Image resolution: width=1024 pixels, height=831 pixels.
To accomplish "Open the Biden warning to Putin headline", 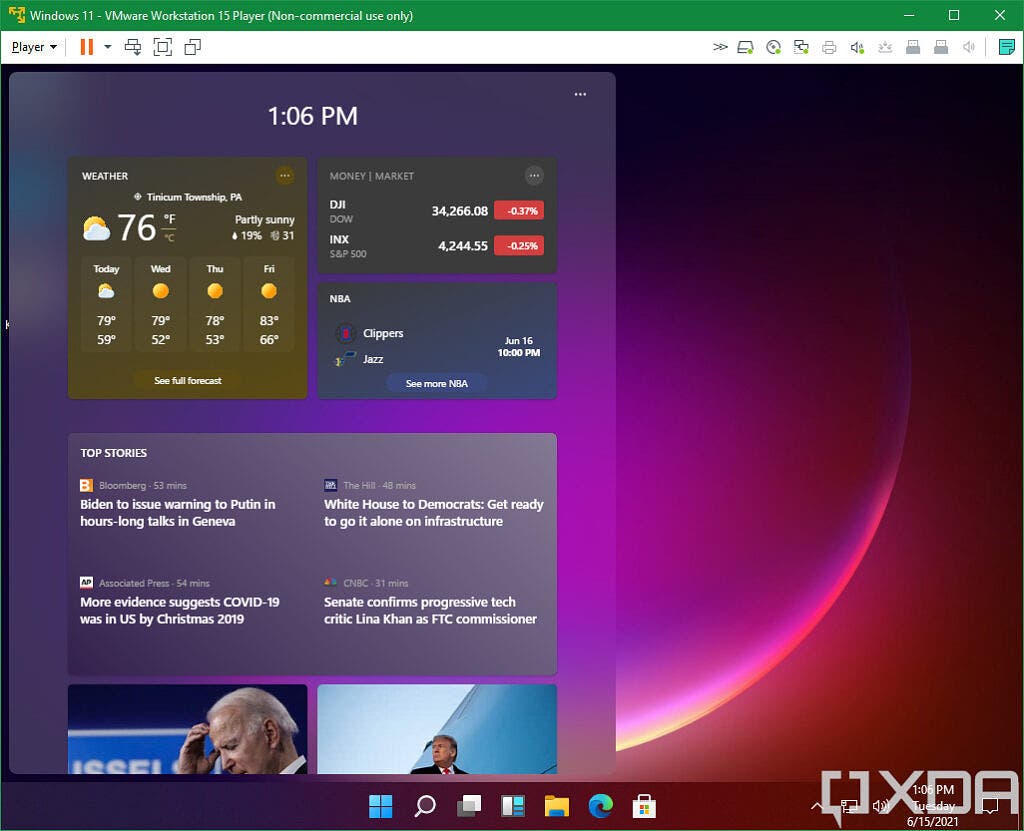I will 176,513.
